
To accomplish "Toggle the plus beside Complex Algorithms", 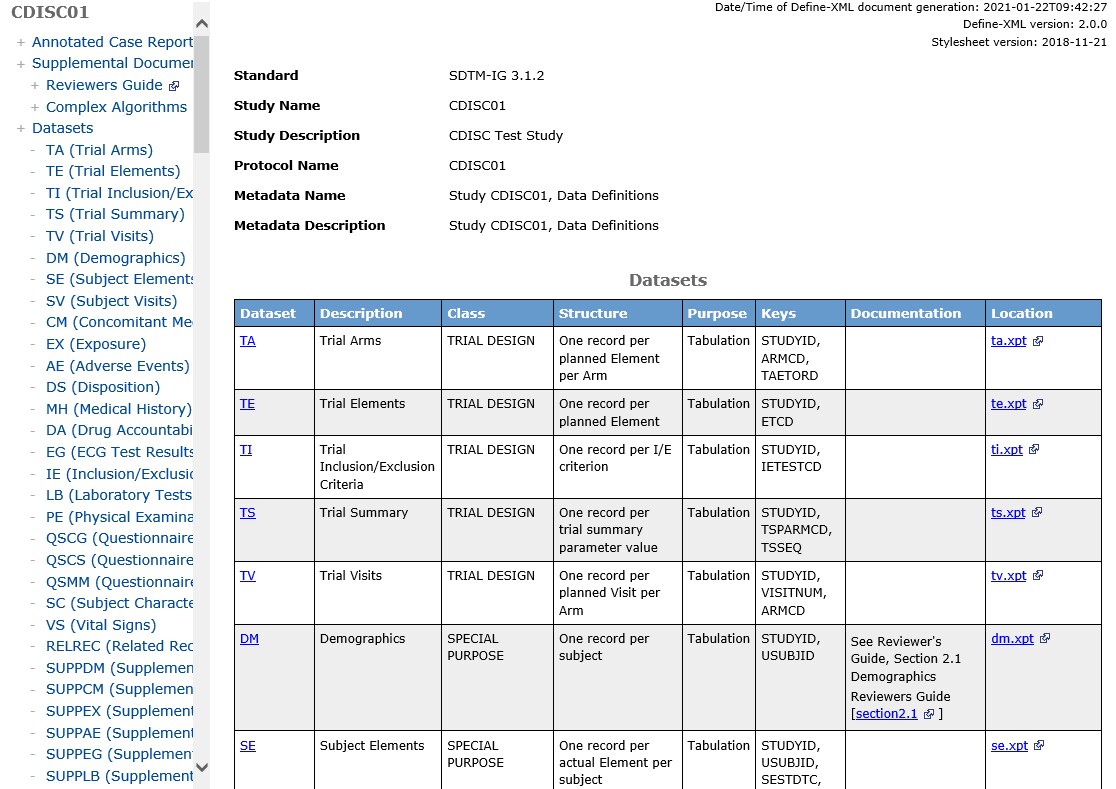I will pos(35,107).
